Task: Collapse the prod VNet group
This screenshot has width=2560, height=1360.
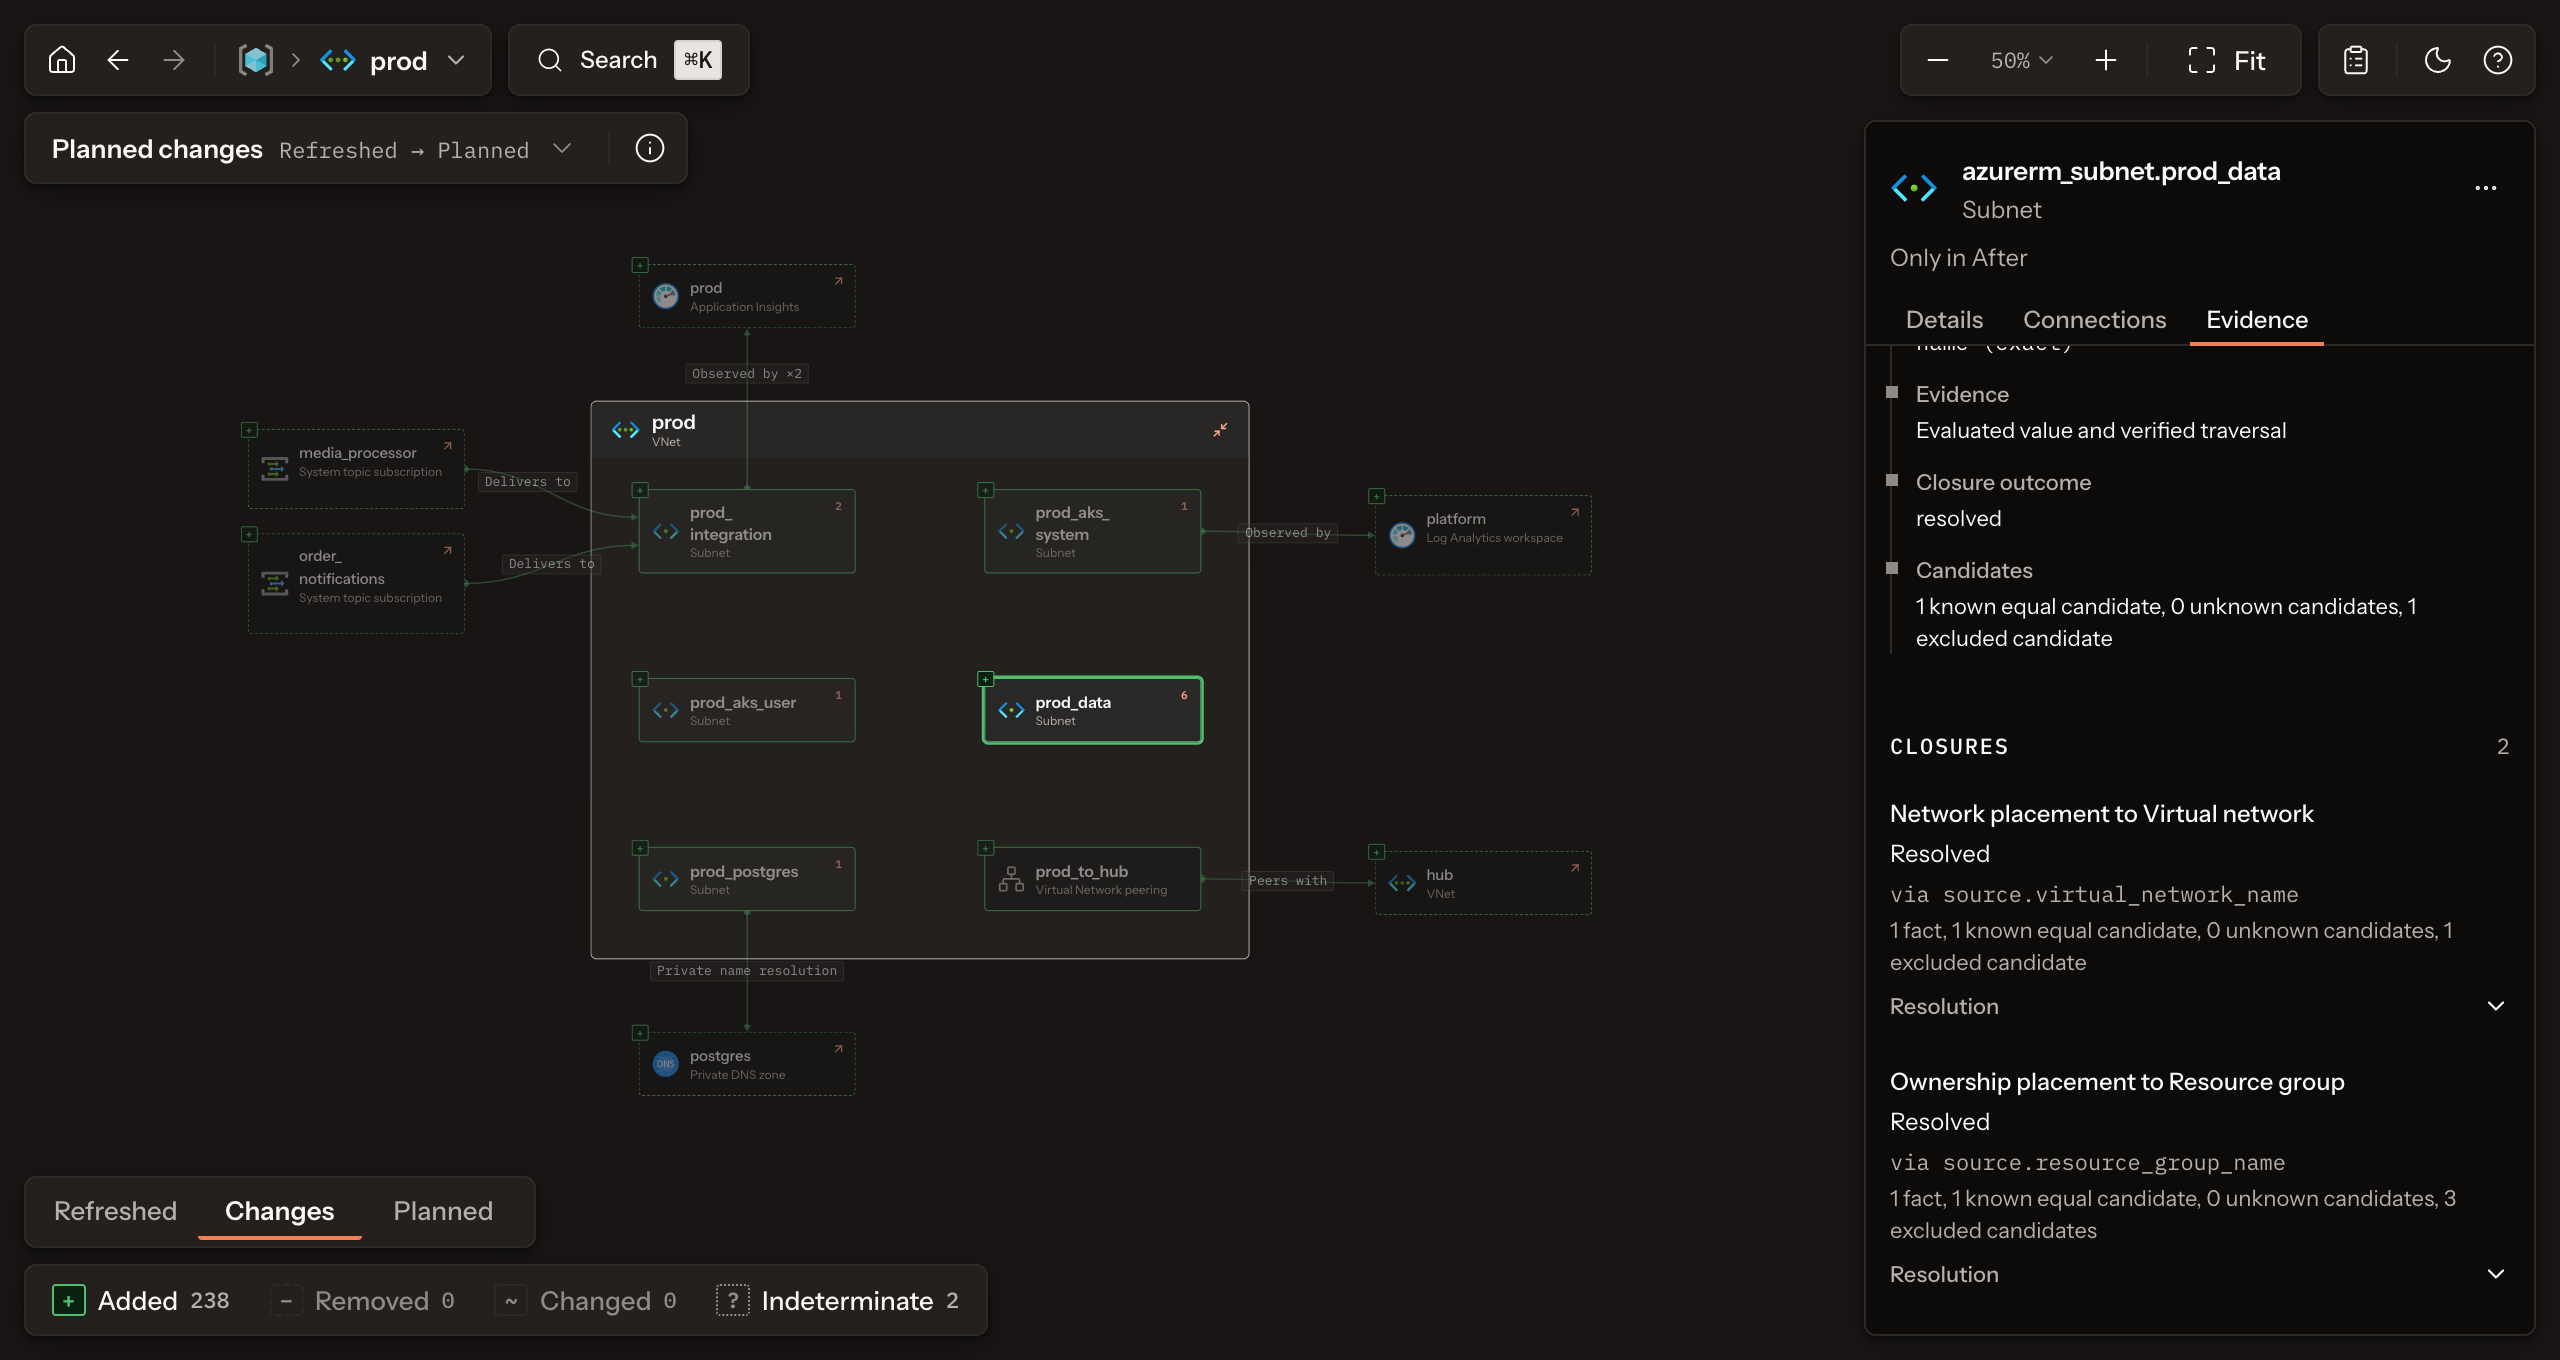Action: click(x=1220, y=430)
